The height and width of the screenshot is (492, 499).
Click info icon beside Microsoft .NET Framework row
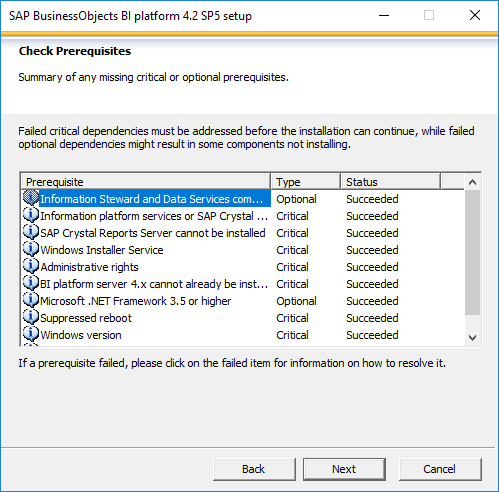[x=31, y=300]
